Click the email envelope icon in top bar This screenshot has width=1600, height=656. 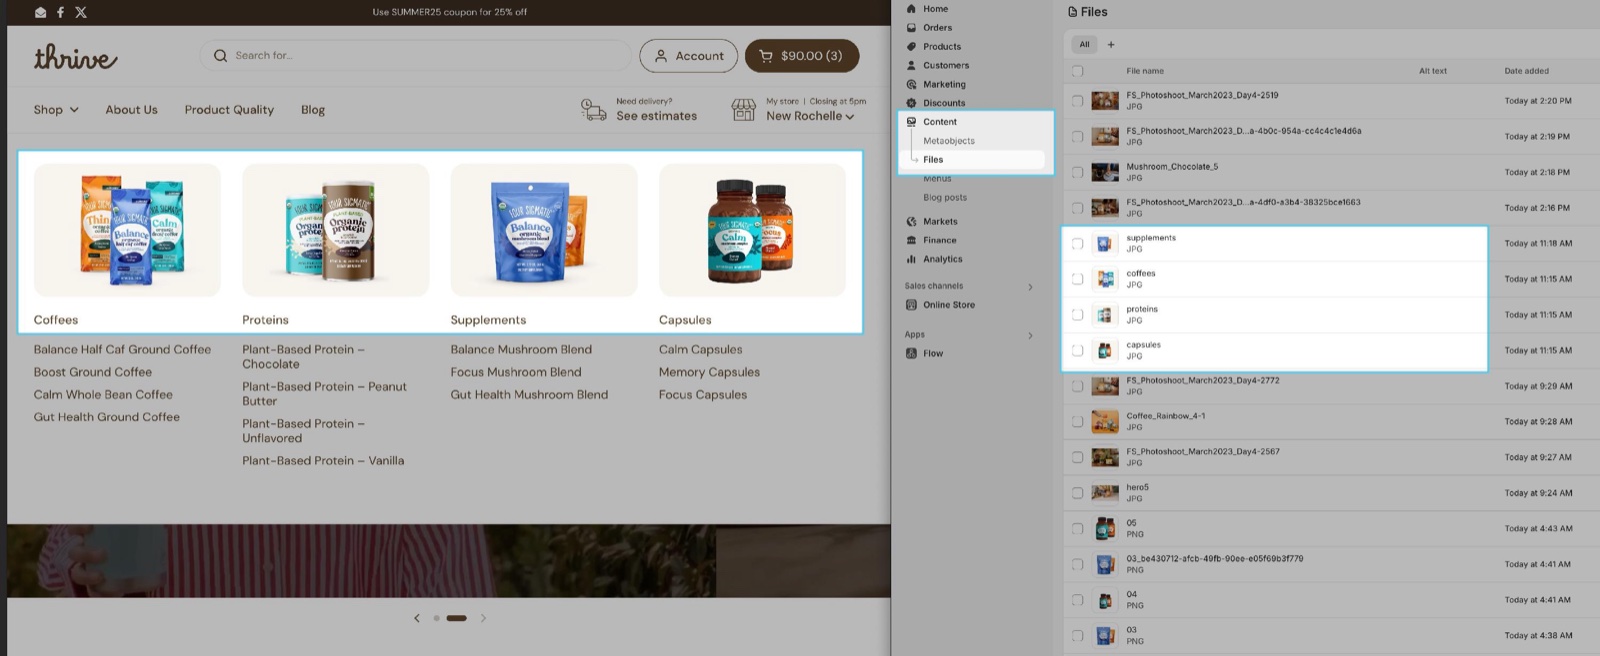tap(40, 12)
